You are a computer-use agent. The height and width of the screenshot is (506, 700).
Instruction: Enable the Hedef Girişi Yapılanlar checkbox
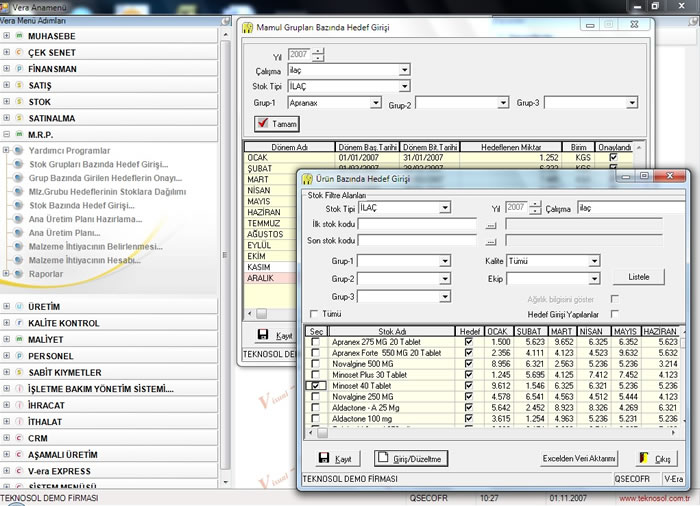click(615, 314)
